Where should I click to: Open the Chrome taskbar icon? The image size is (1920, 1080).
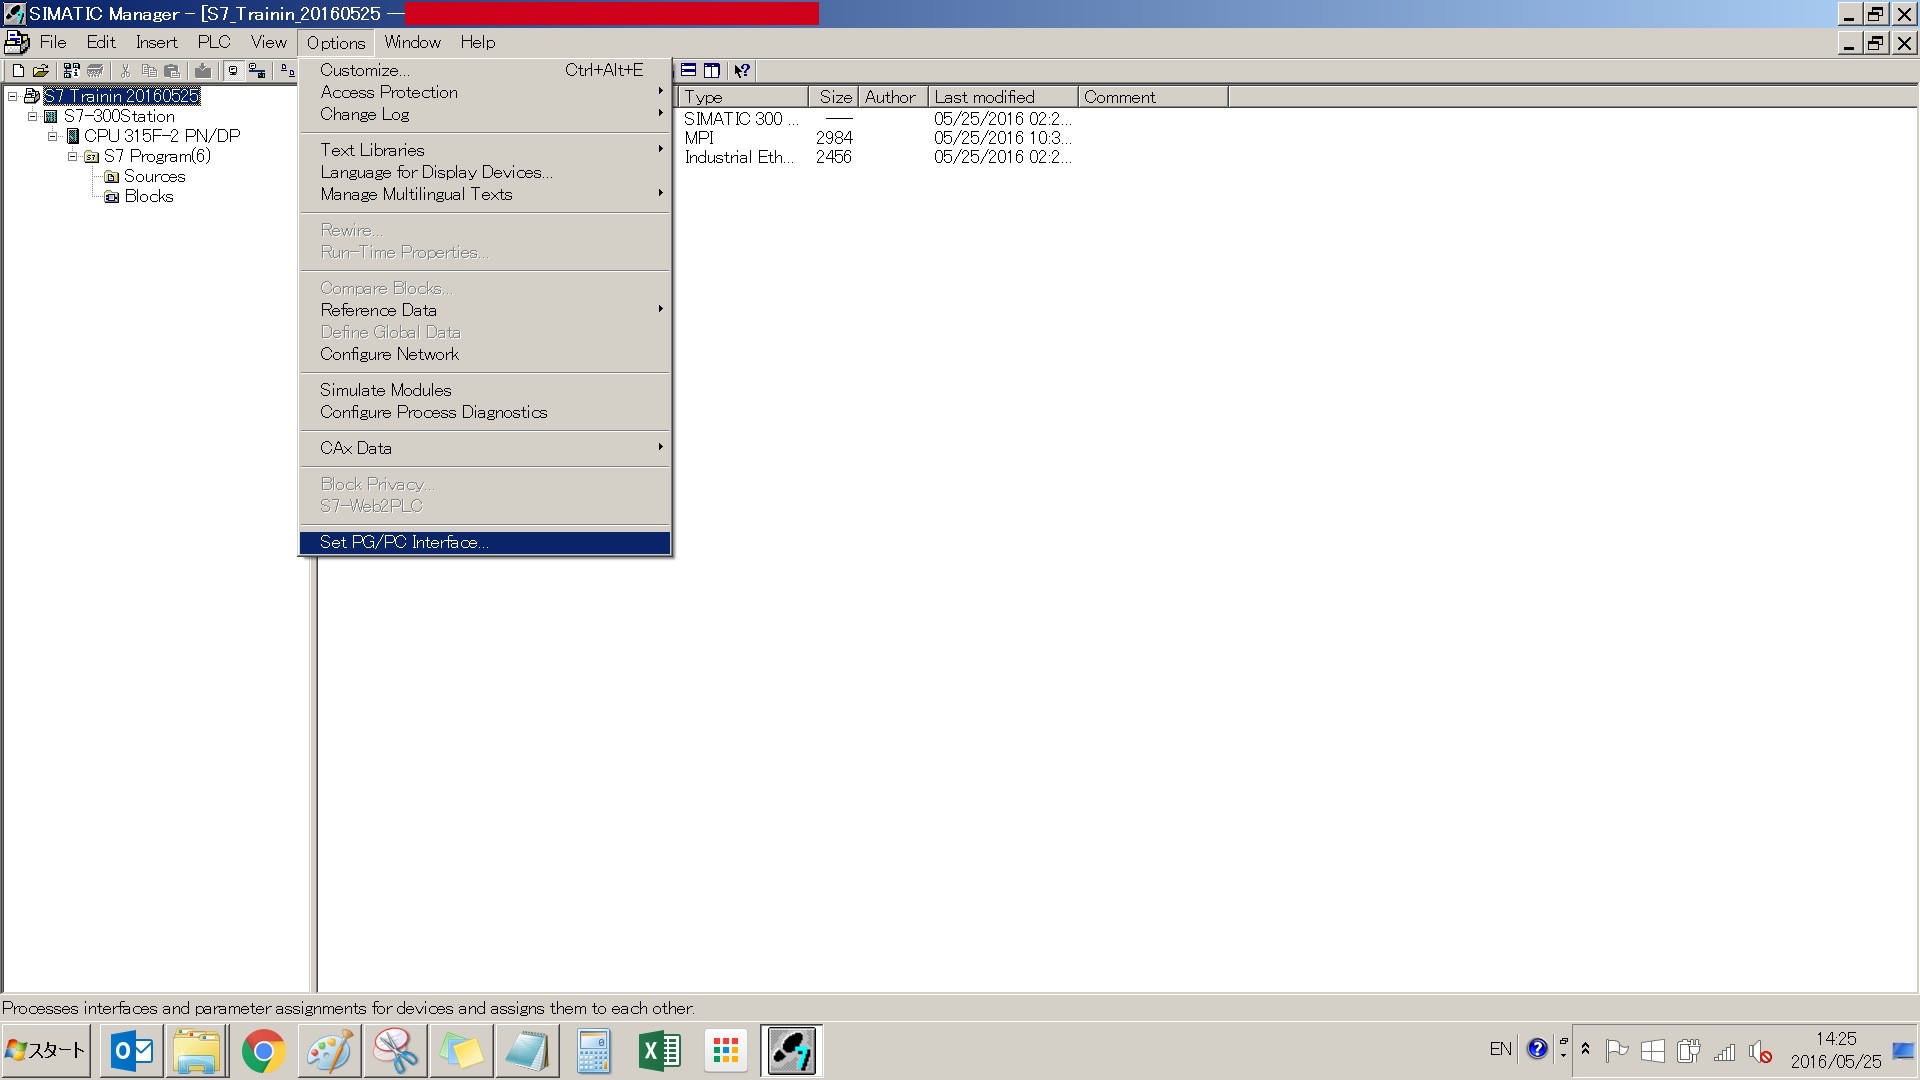(x=263, y=1051)
